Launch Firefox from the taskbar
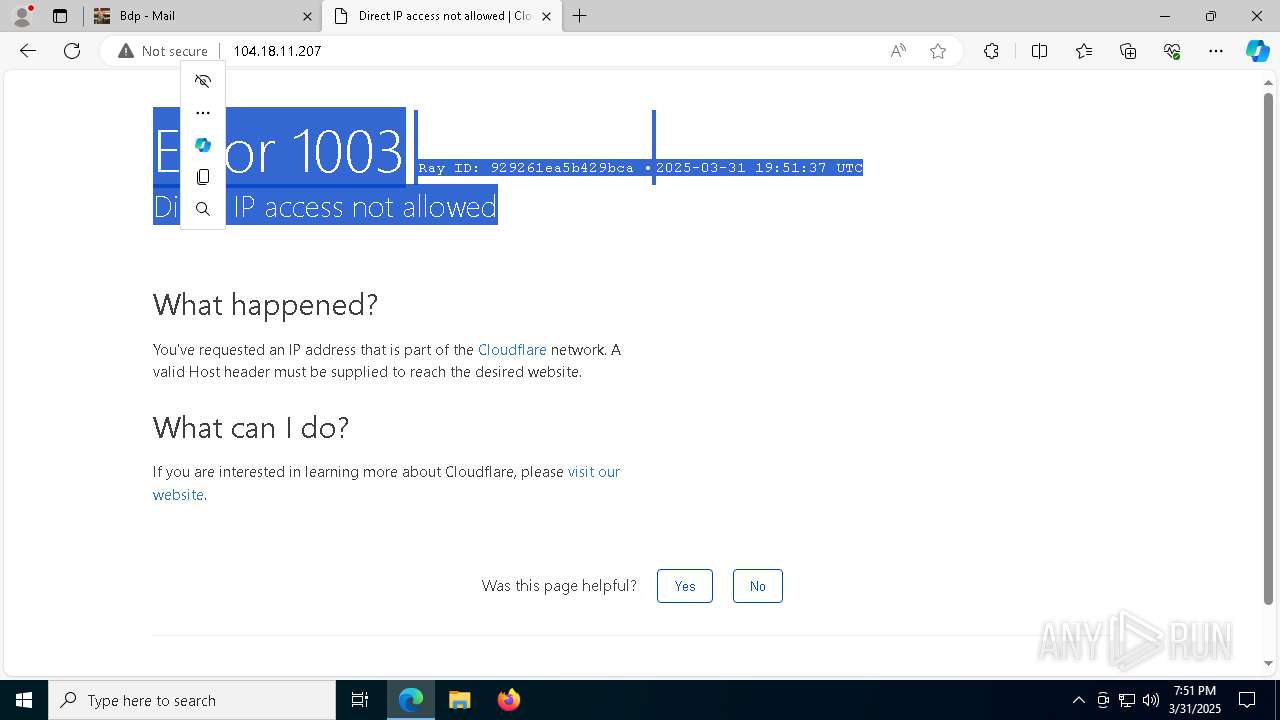The image size is (1280, 720). [508, 700]
